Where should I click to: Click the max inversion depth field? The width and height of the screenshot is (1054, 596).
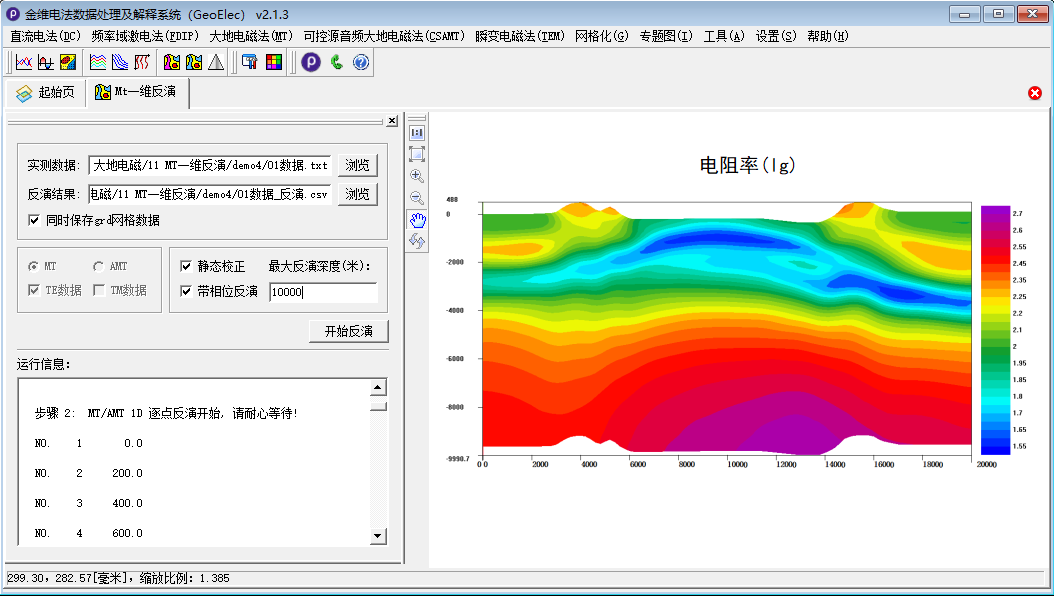tap(323, 292)
